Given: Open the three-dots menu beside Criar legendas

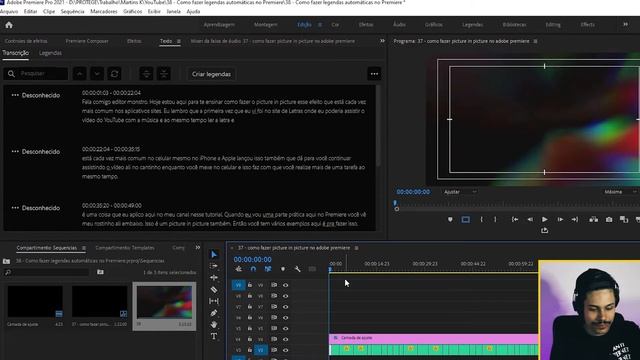Looking at the screenshot, I should (374, 74).
